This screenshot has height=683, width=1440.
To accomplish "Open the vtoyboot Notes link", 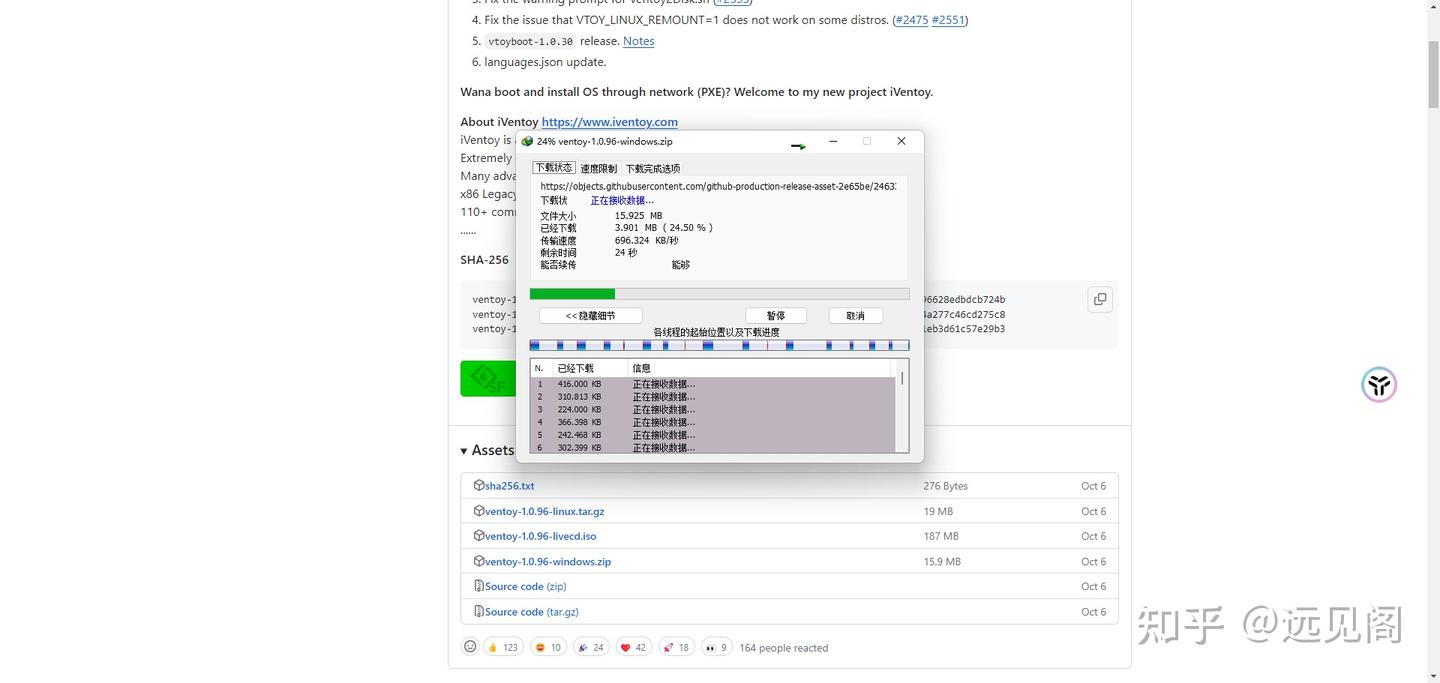I will pos(638,41).
